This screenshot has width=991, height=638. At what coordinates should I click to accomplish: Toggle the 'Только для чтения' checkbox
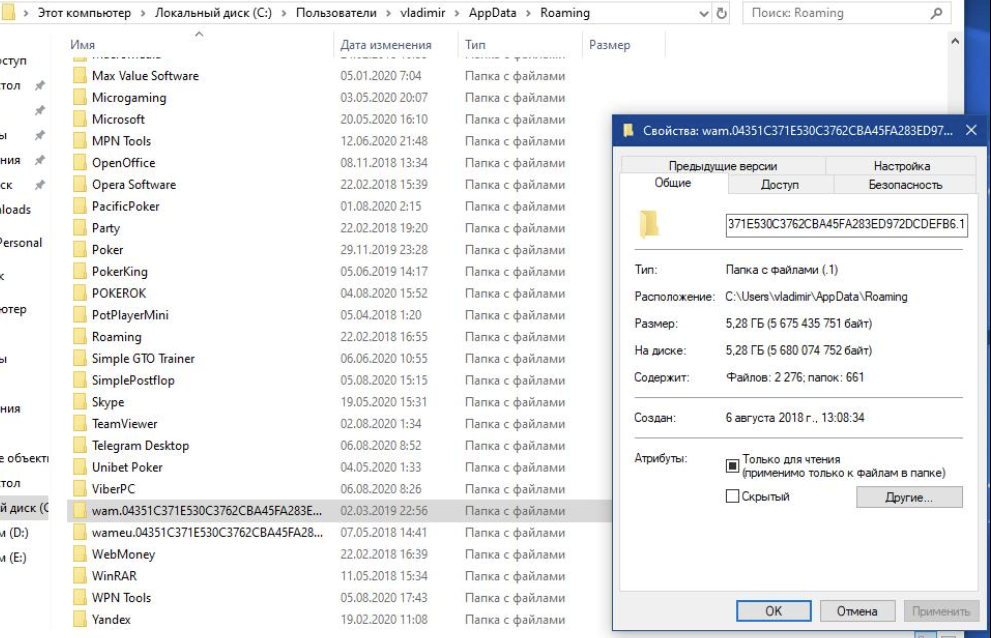(732, 466)
